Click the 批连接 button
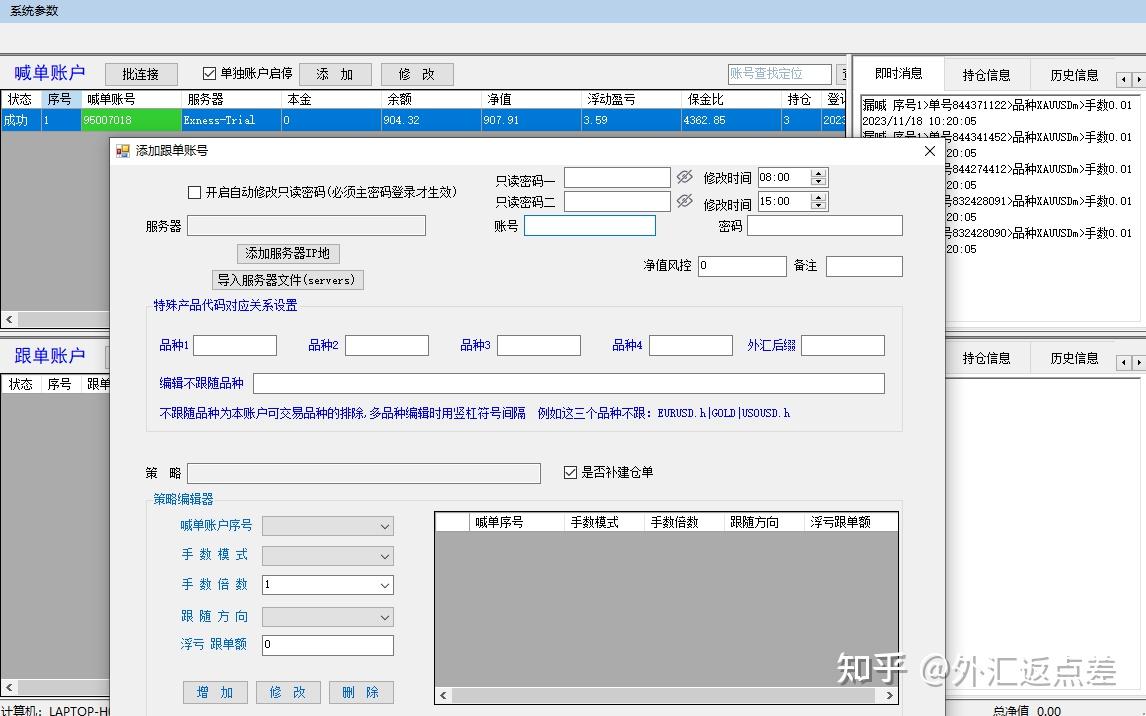Image resolution: width=1146 pixels, height=716 pixels. (x=141, y=73)
